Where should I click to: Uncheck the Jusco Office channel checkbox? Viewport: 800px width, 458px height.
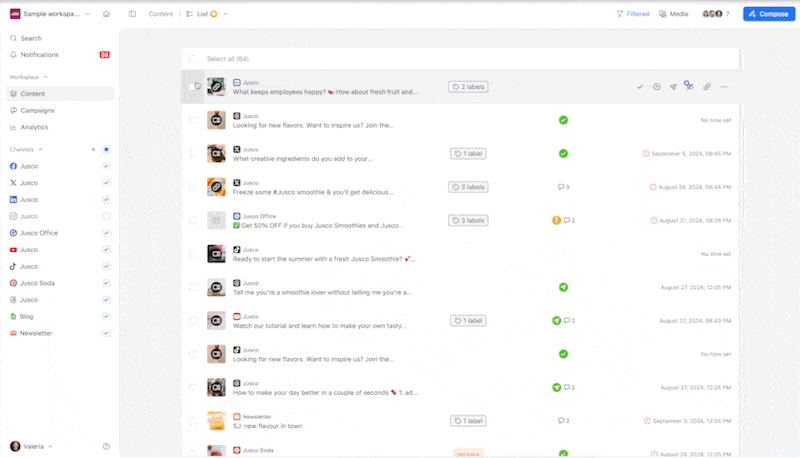[106, 233]
